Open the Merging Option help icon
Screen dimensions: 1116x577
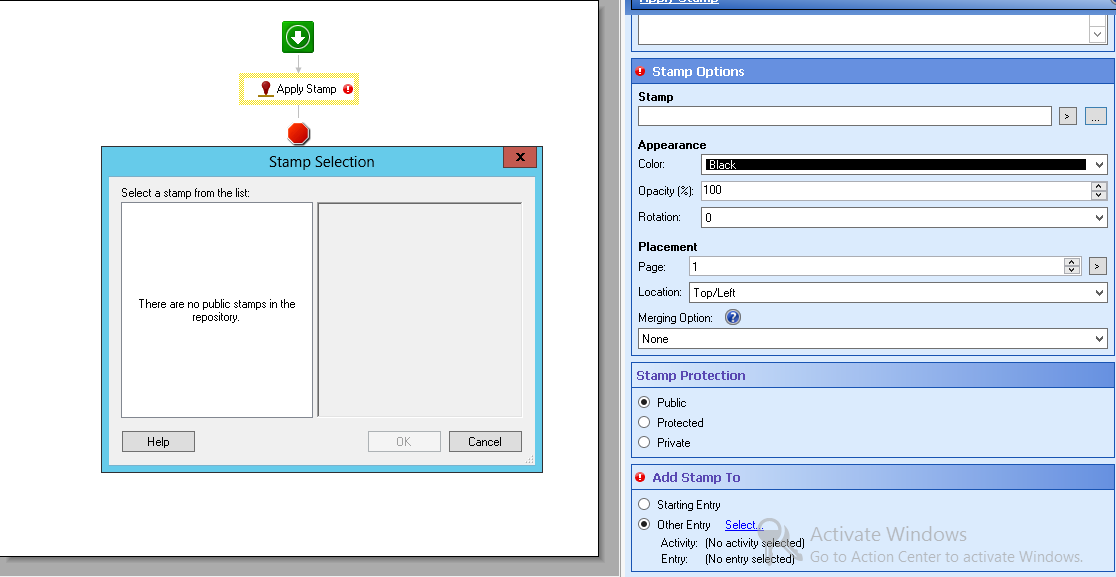tap(732, 317)
